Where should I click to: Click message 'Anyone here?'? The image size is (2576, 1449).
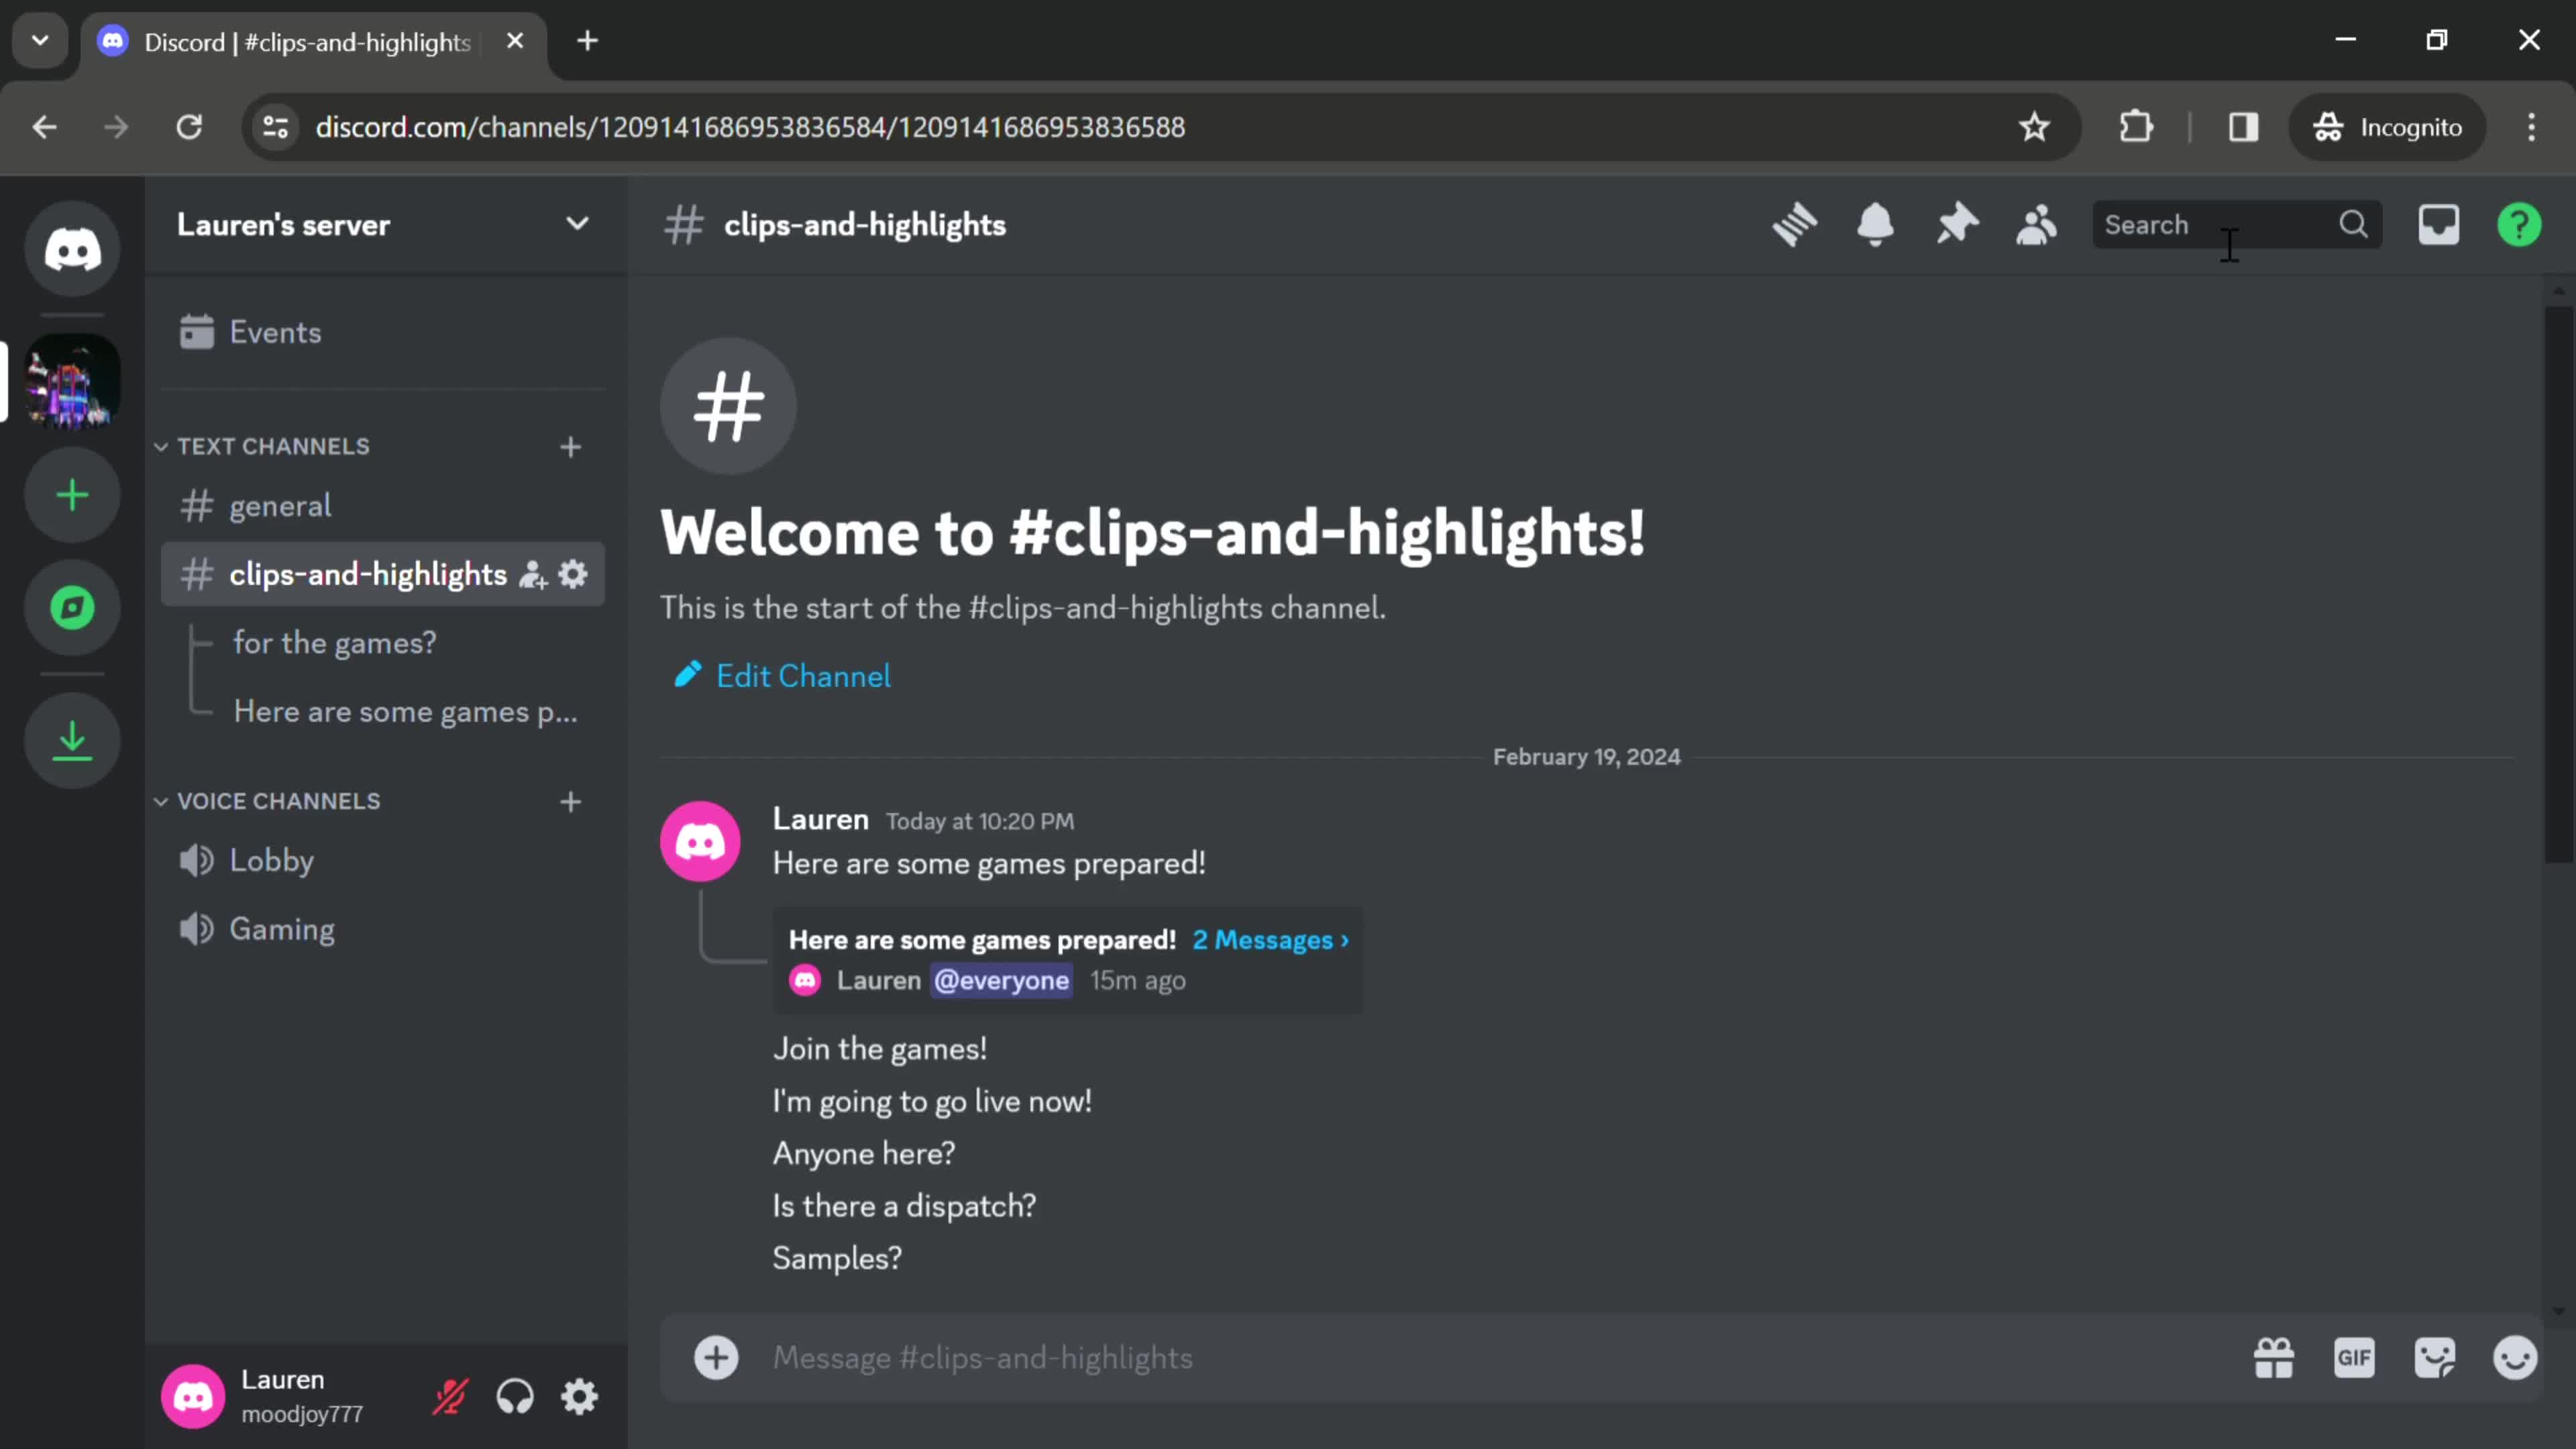tap(864, 1154)
